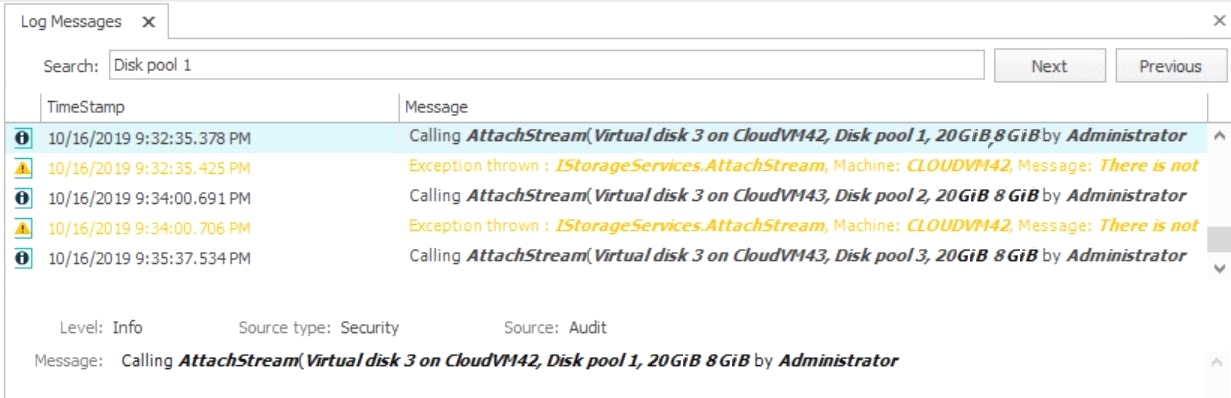Click warning icon of 9:32:35.425 PM row
Image resolution: width=1231 pixels, height=398 pixels.
pos(22,167)
